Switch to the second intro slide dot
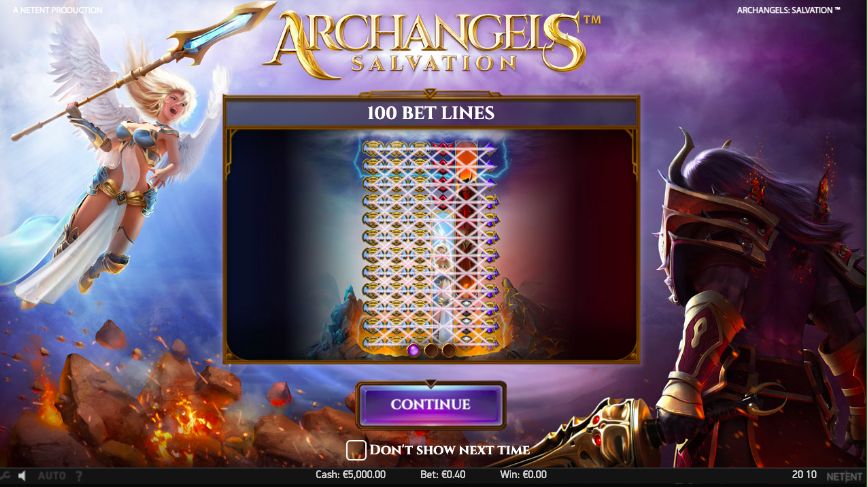Image resolution: width=867 pixels, height=487 pixels. coord(431,350)
